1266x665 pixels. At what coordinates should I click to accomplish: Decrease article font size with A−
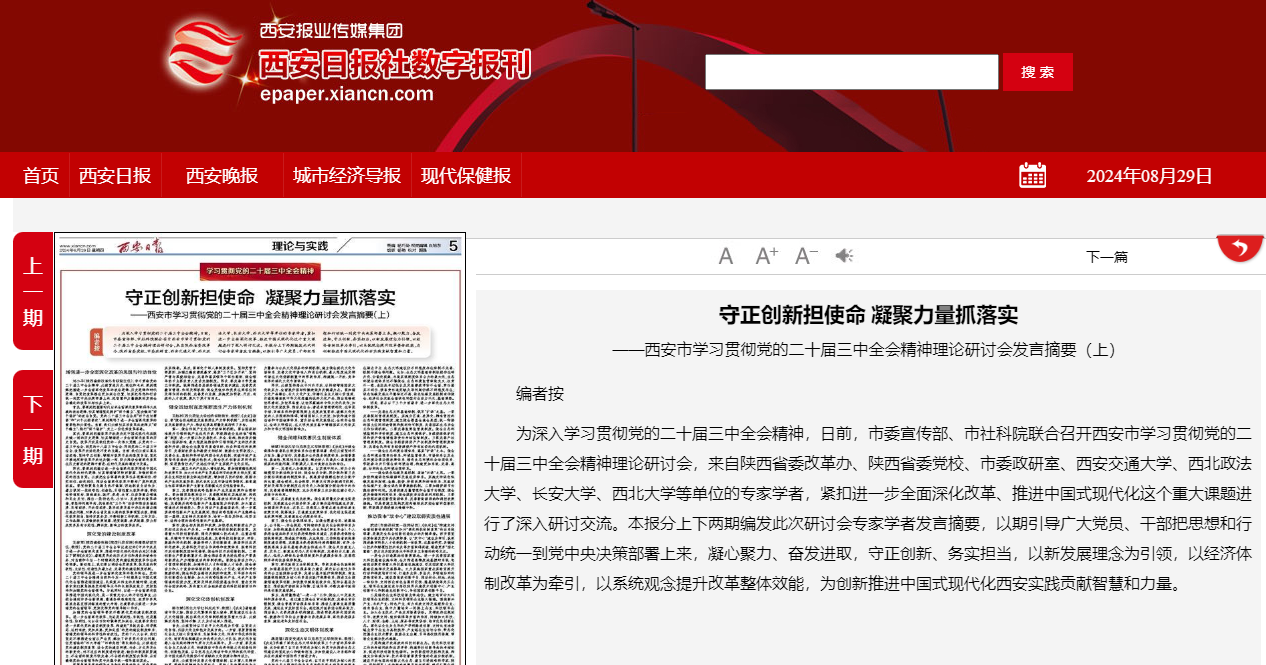tap(806, 257)
